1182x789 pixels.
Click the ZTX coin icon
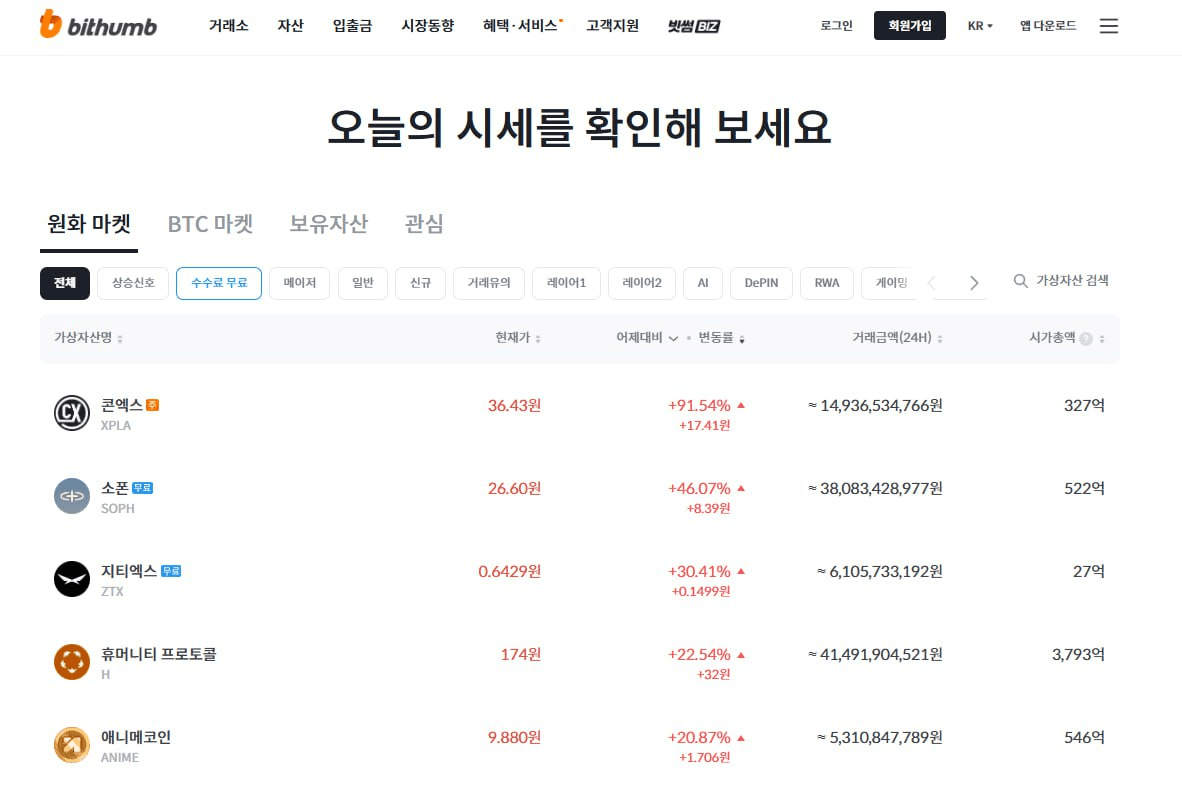[x=72, y=579]
